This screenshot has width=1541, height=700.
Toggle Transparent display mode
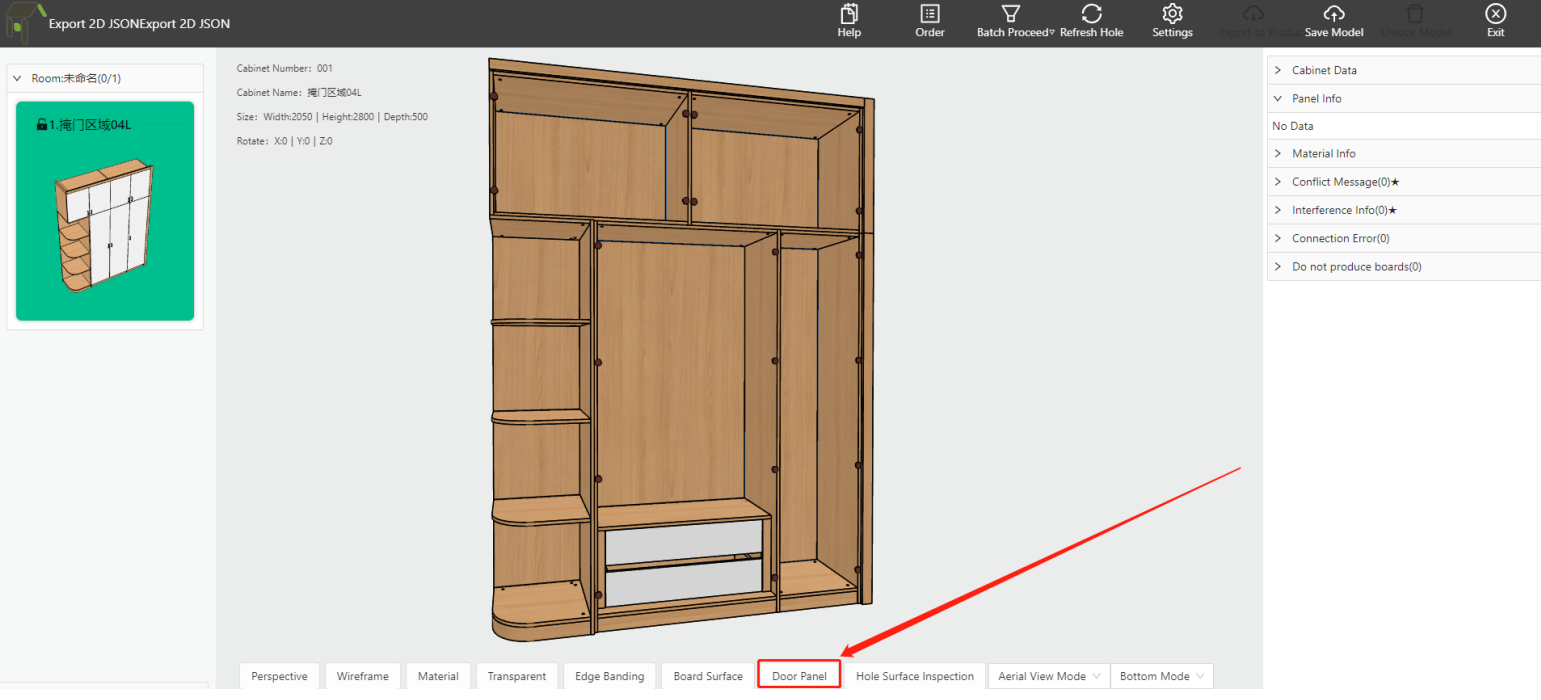click(x=517, y=676)
